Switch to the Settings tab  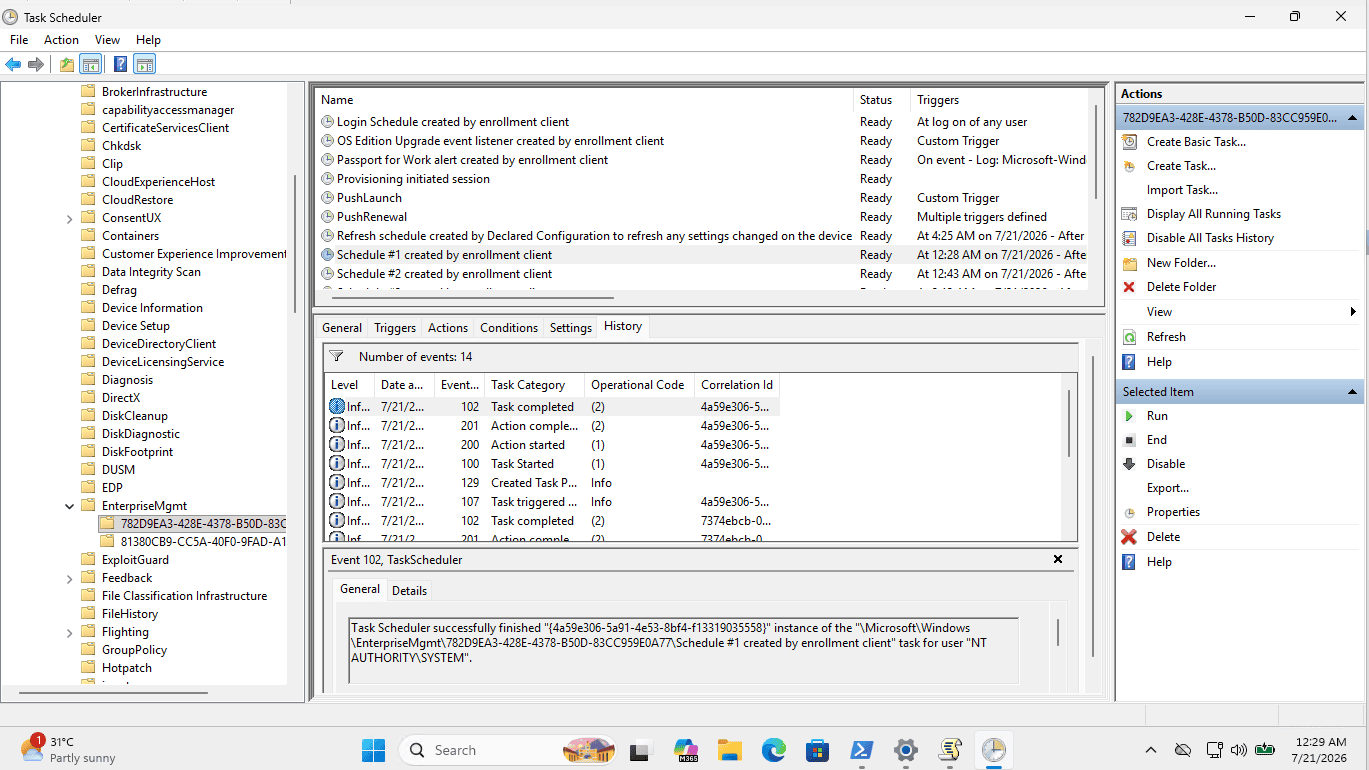pos(571,328)
